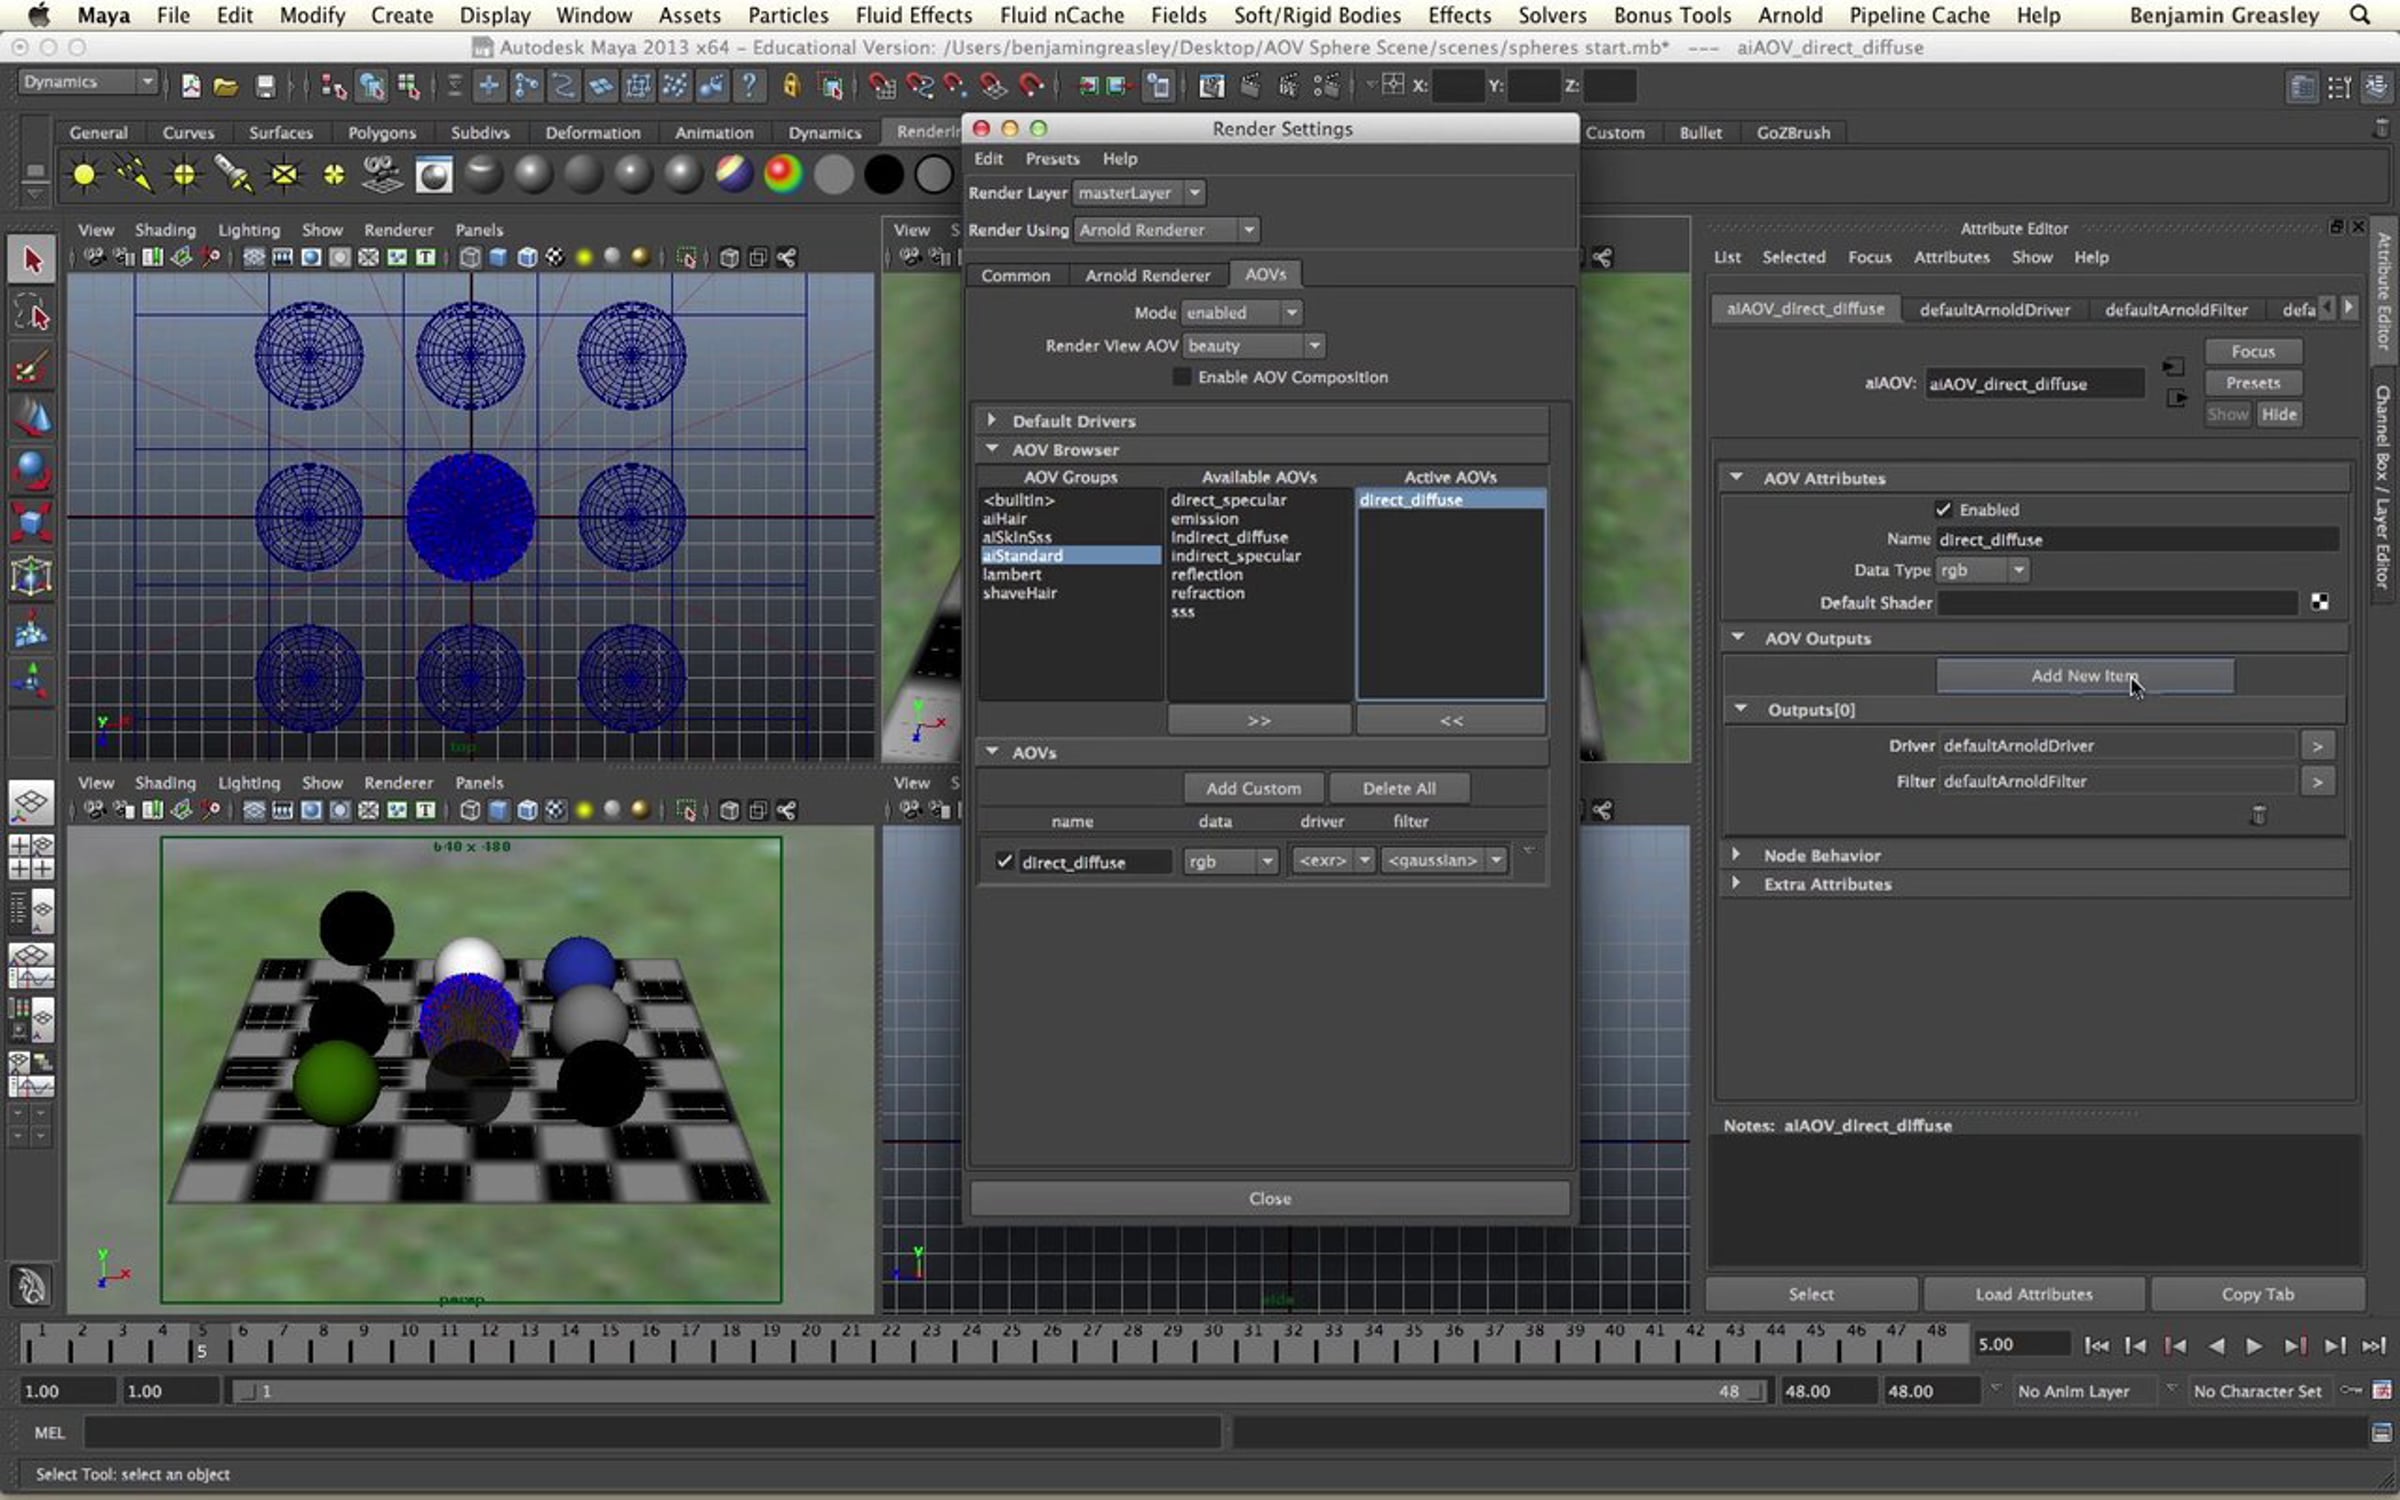The height and width of the screenshot is (1500, 2400).
Task: Activate the Lasso selection tool
Action: (32, 315)
